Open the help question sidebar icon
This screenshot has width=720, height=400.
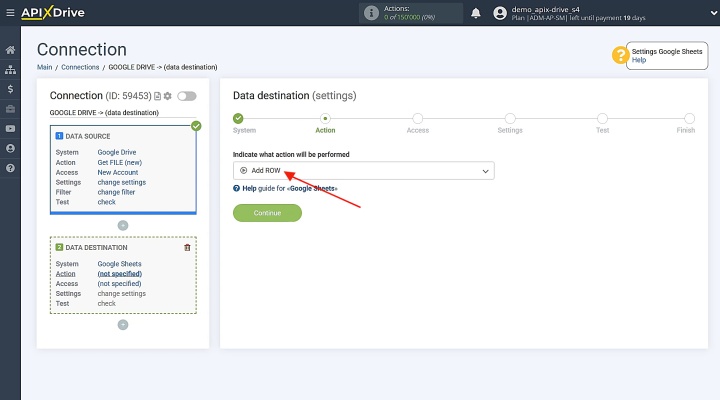point(10,168)
